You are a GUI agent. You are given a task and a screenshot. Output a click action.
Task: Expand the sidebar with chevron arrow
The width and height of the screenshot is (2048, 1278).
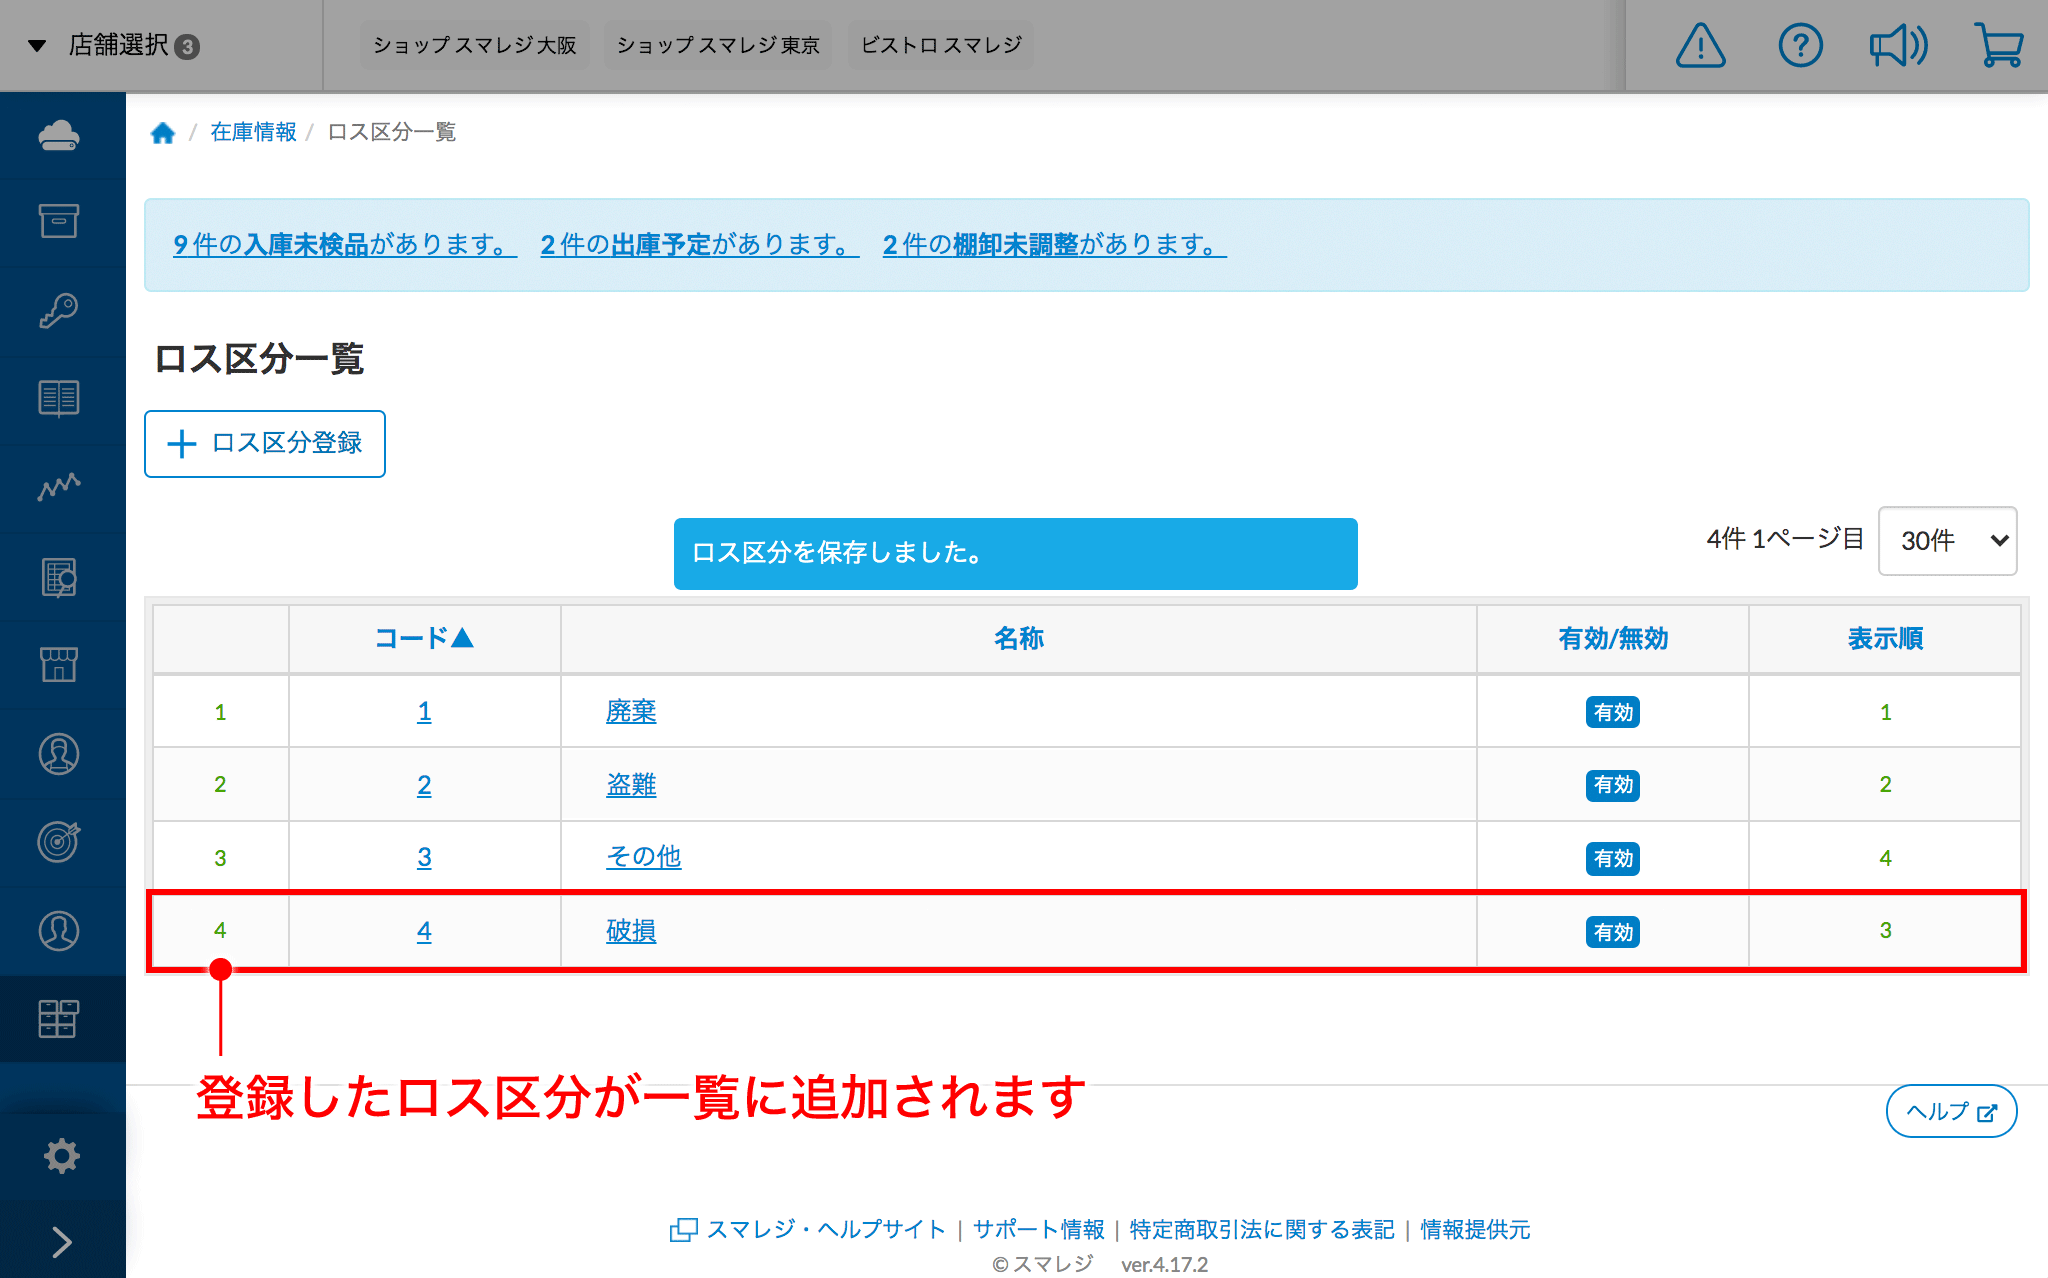(x=61, y=1241)
